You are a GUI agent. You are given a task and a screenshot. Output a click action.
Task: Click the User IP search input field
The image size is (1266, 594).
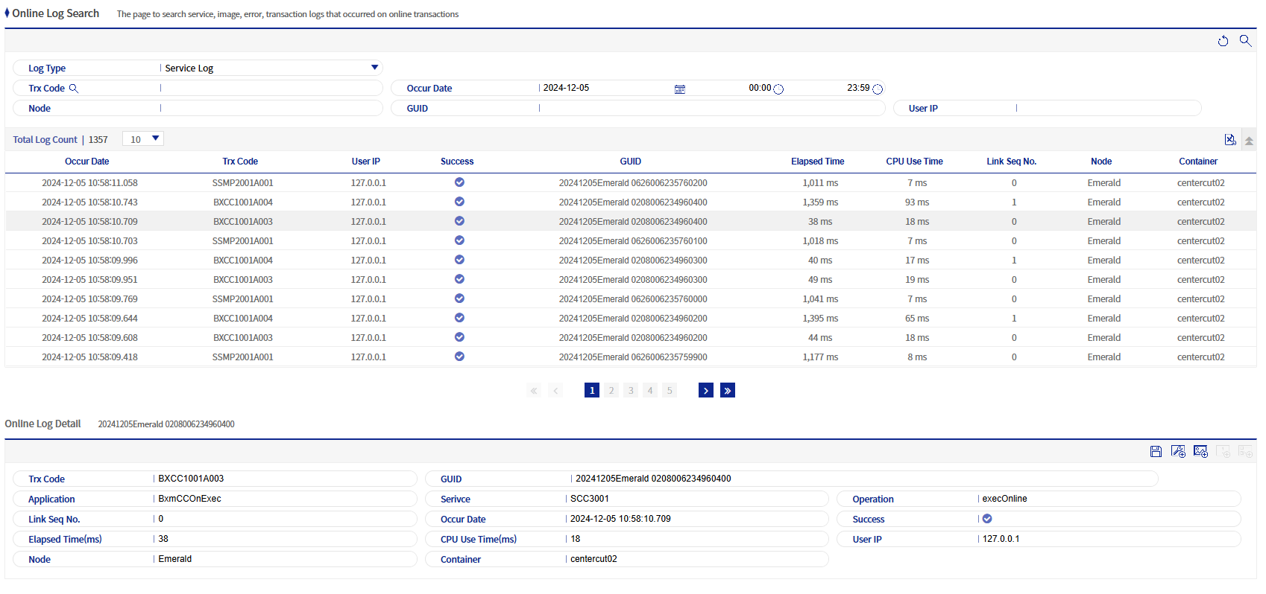pyautogui.click(x=1107, y=108)
